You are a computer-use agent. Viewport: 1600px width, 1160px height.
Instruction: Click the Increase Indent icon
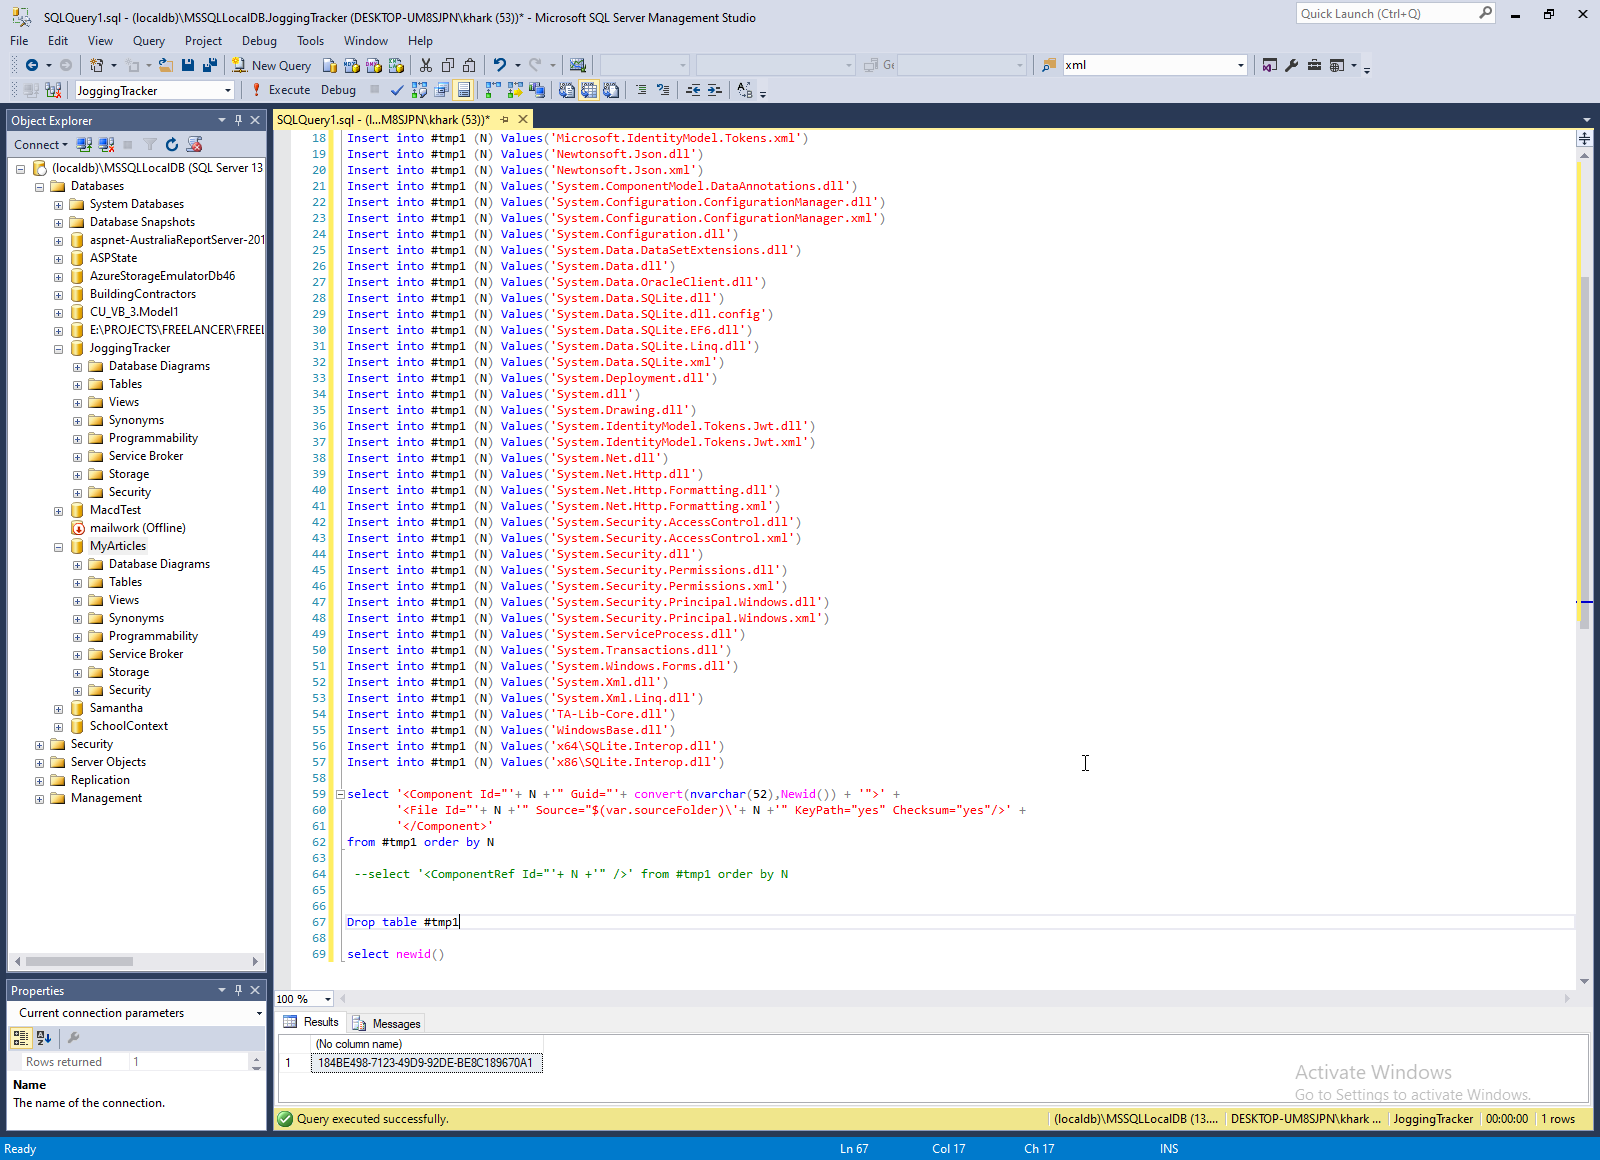[x=715, y=90]
